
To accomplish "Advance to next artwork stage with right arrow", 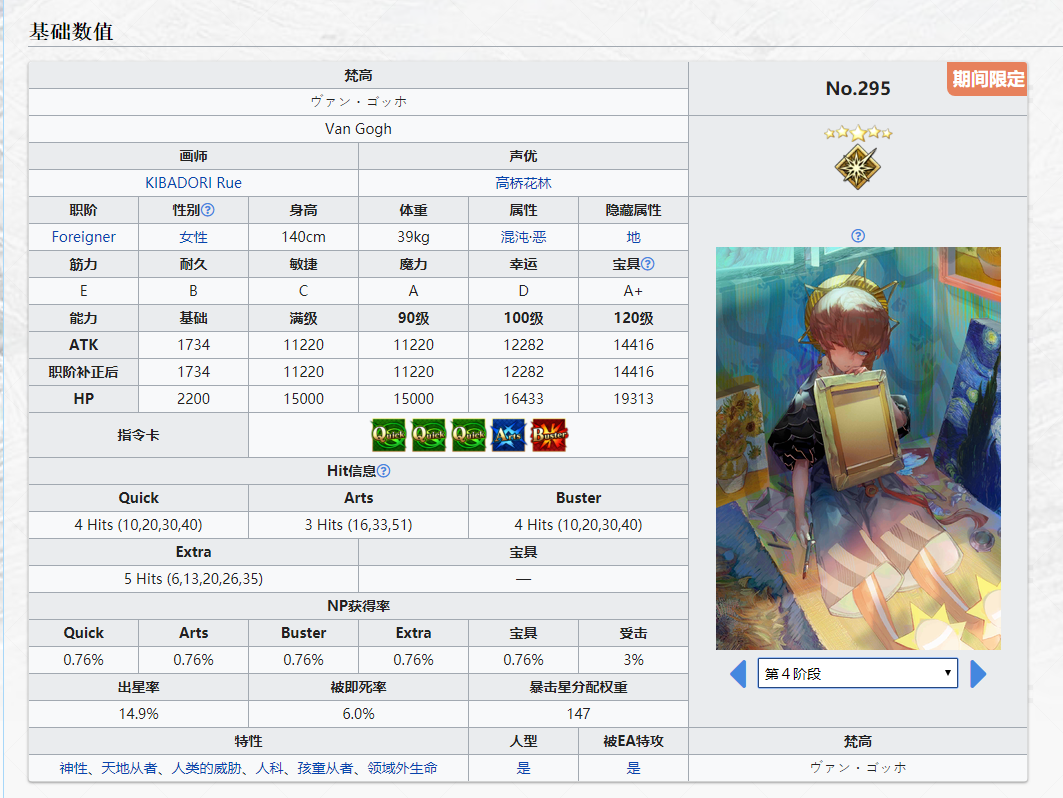I will [x=978, y=674].
